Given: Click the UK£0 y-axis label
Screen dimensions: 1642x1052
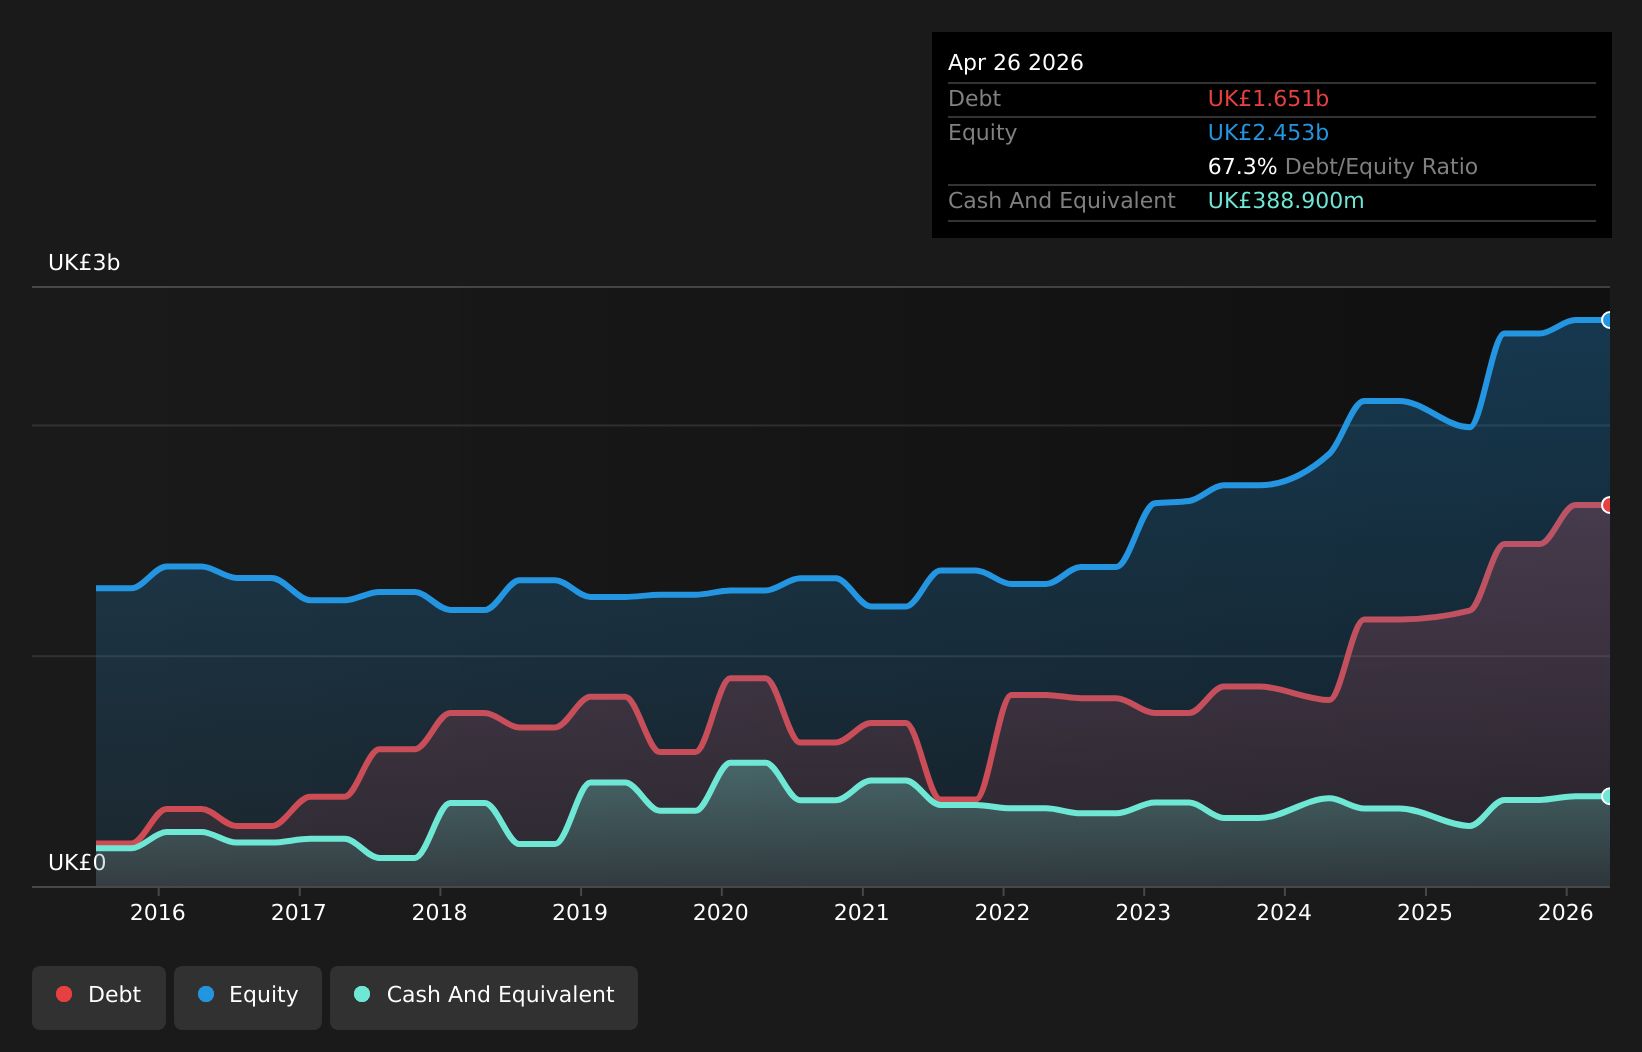Looking at the screenshot, I should point(77,863).
